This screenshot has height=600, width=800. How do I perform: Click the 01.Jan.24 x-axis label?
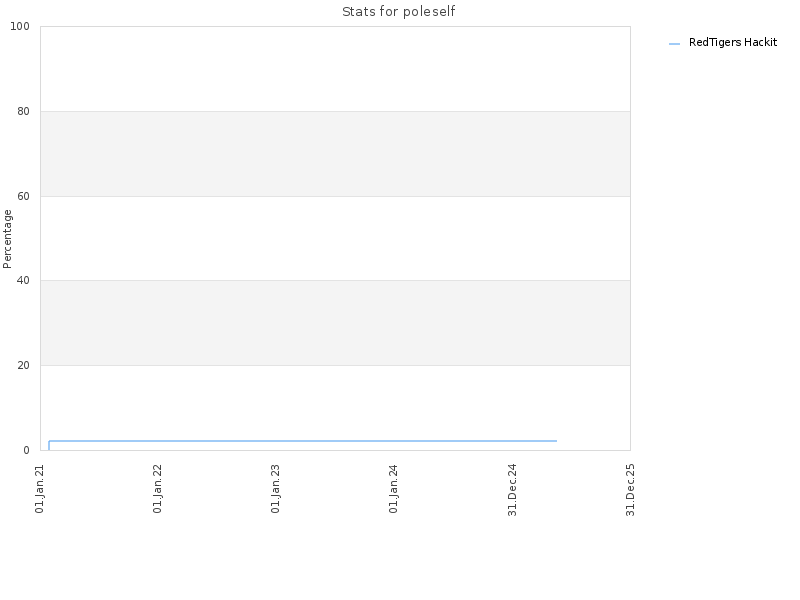click(393, 489)
